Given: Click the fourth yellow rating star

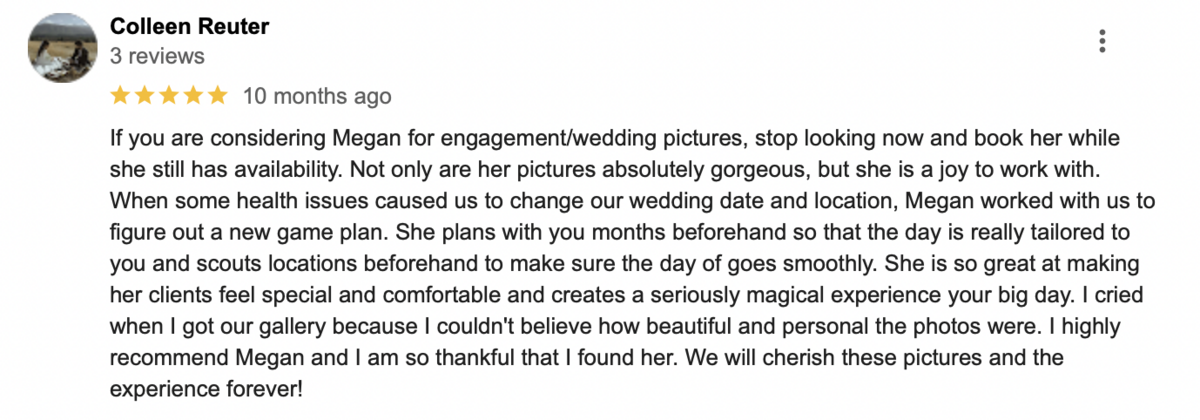Looking at the screenshot, I should coord(193,96).
